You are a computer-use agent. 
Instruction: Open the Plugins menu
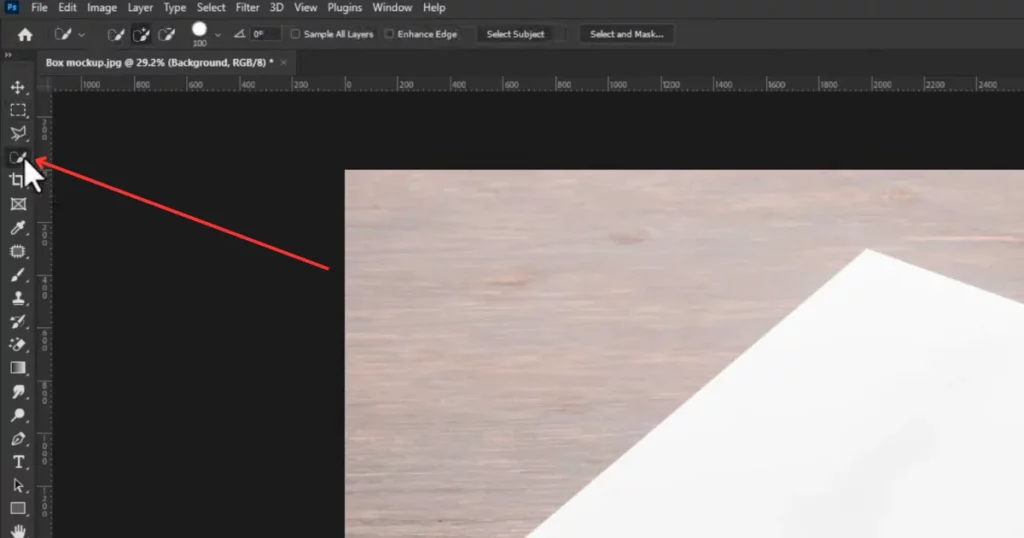pos(344,8)
